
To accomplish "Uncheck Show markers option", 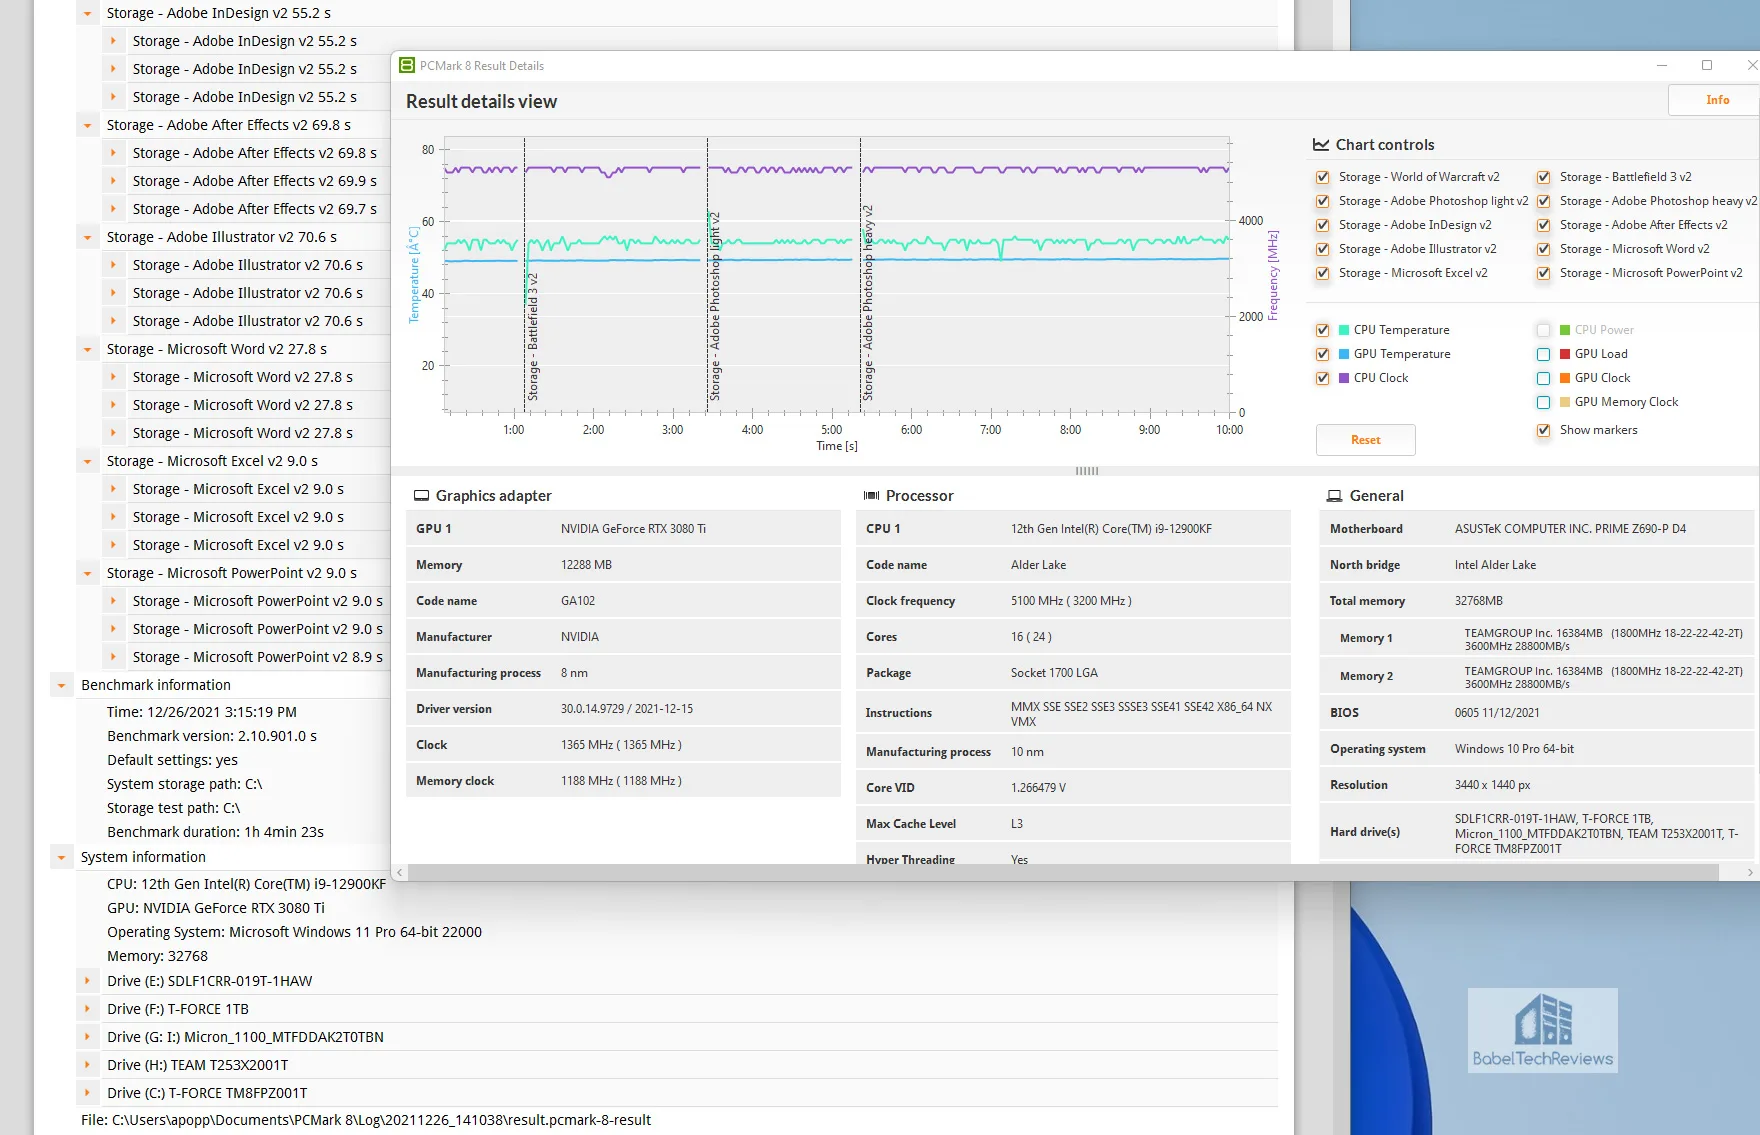I will [1543, 430].
